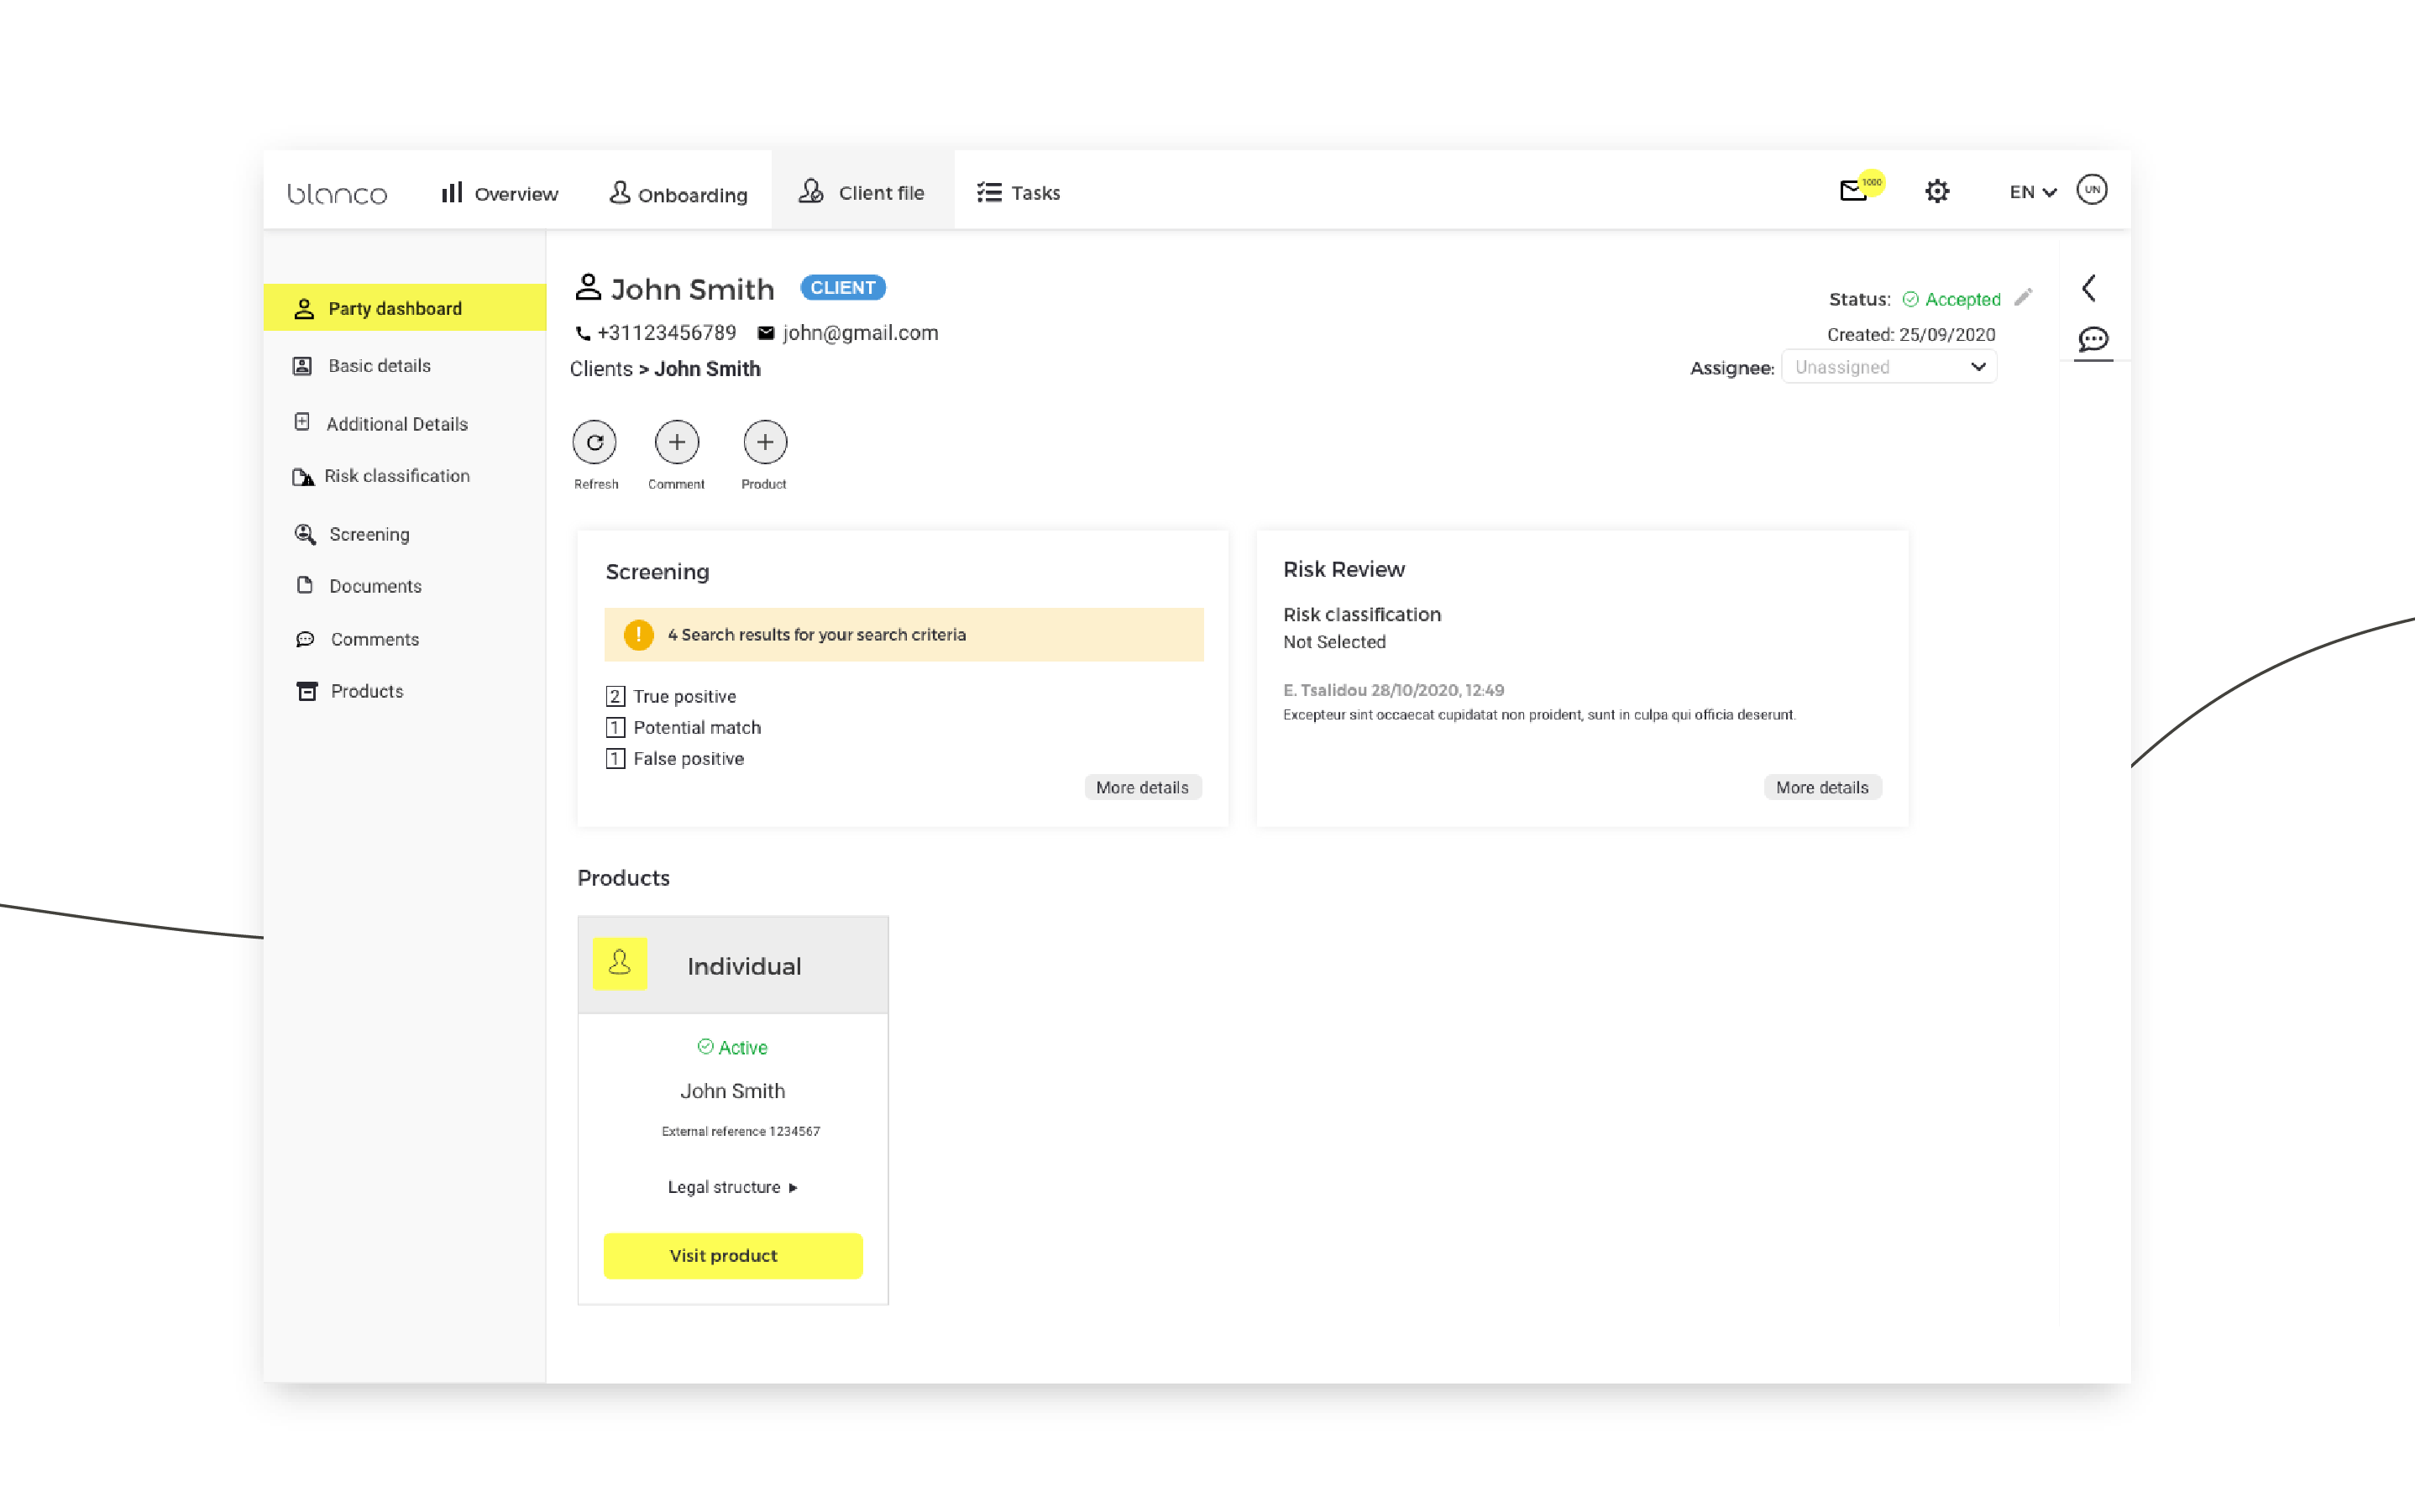Image resolution: width=2415 pixels, height=1512 pixels.
Task: Collapse side panel with left chevron
Action: click(2089, 288)
